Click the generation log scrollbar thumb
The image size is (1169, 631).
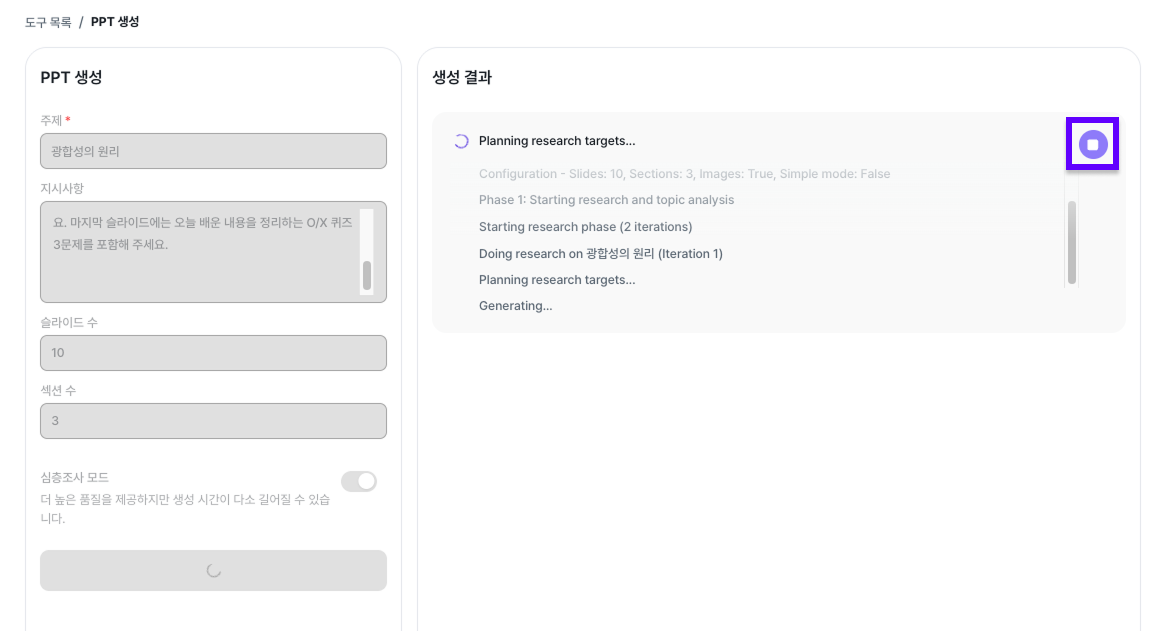click(x=1072, y=242)
